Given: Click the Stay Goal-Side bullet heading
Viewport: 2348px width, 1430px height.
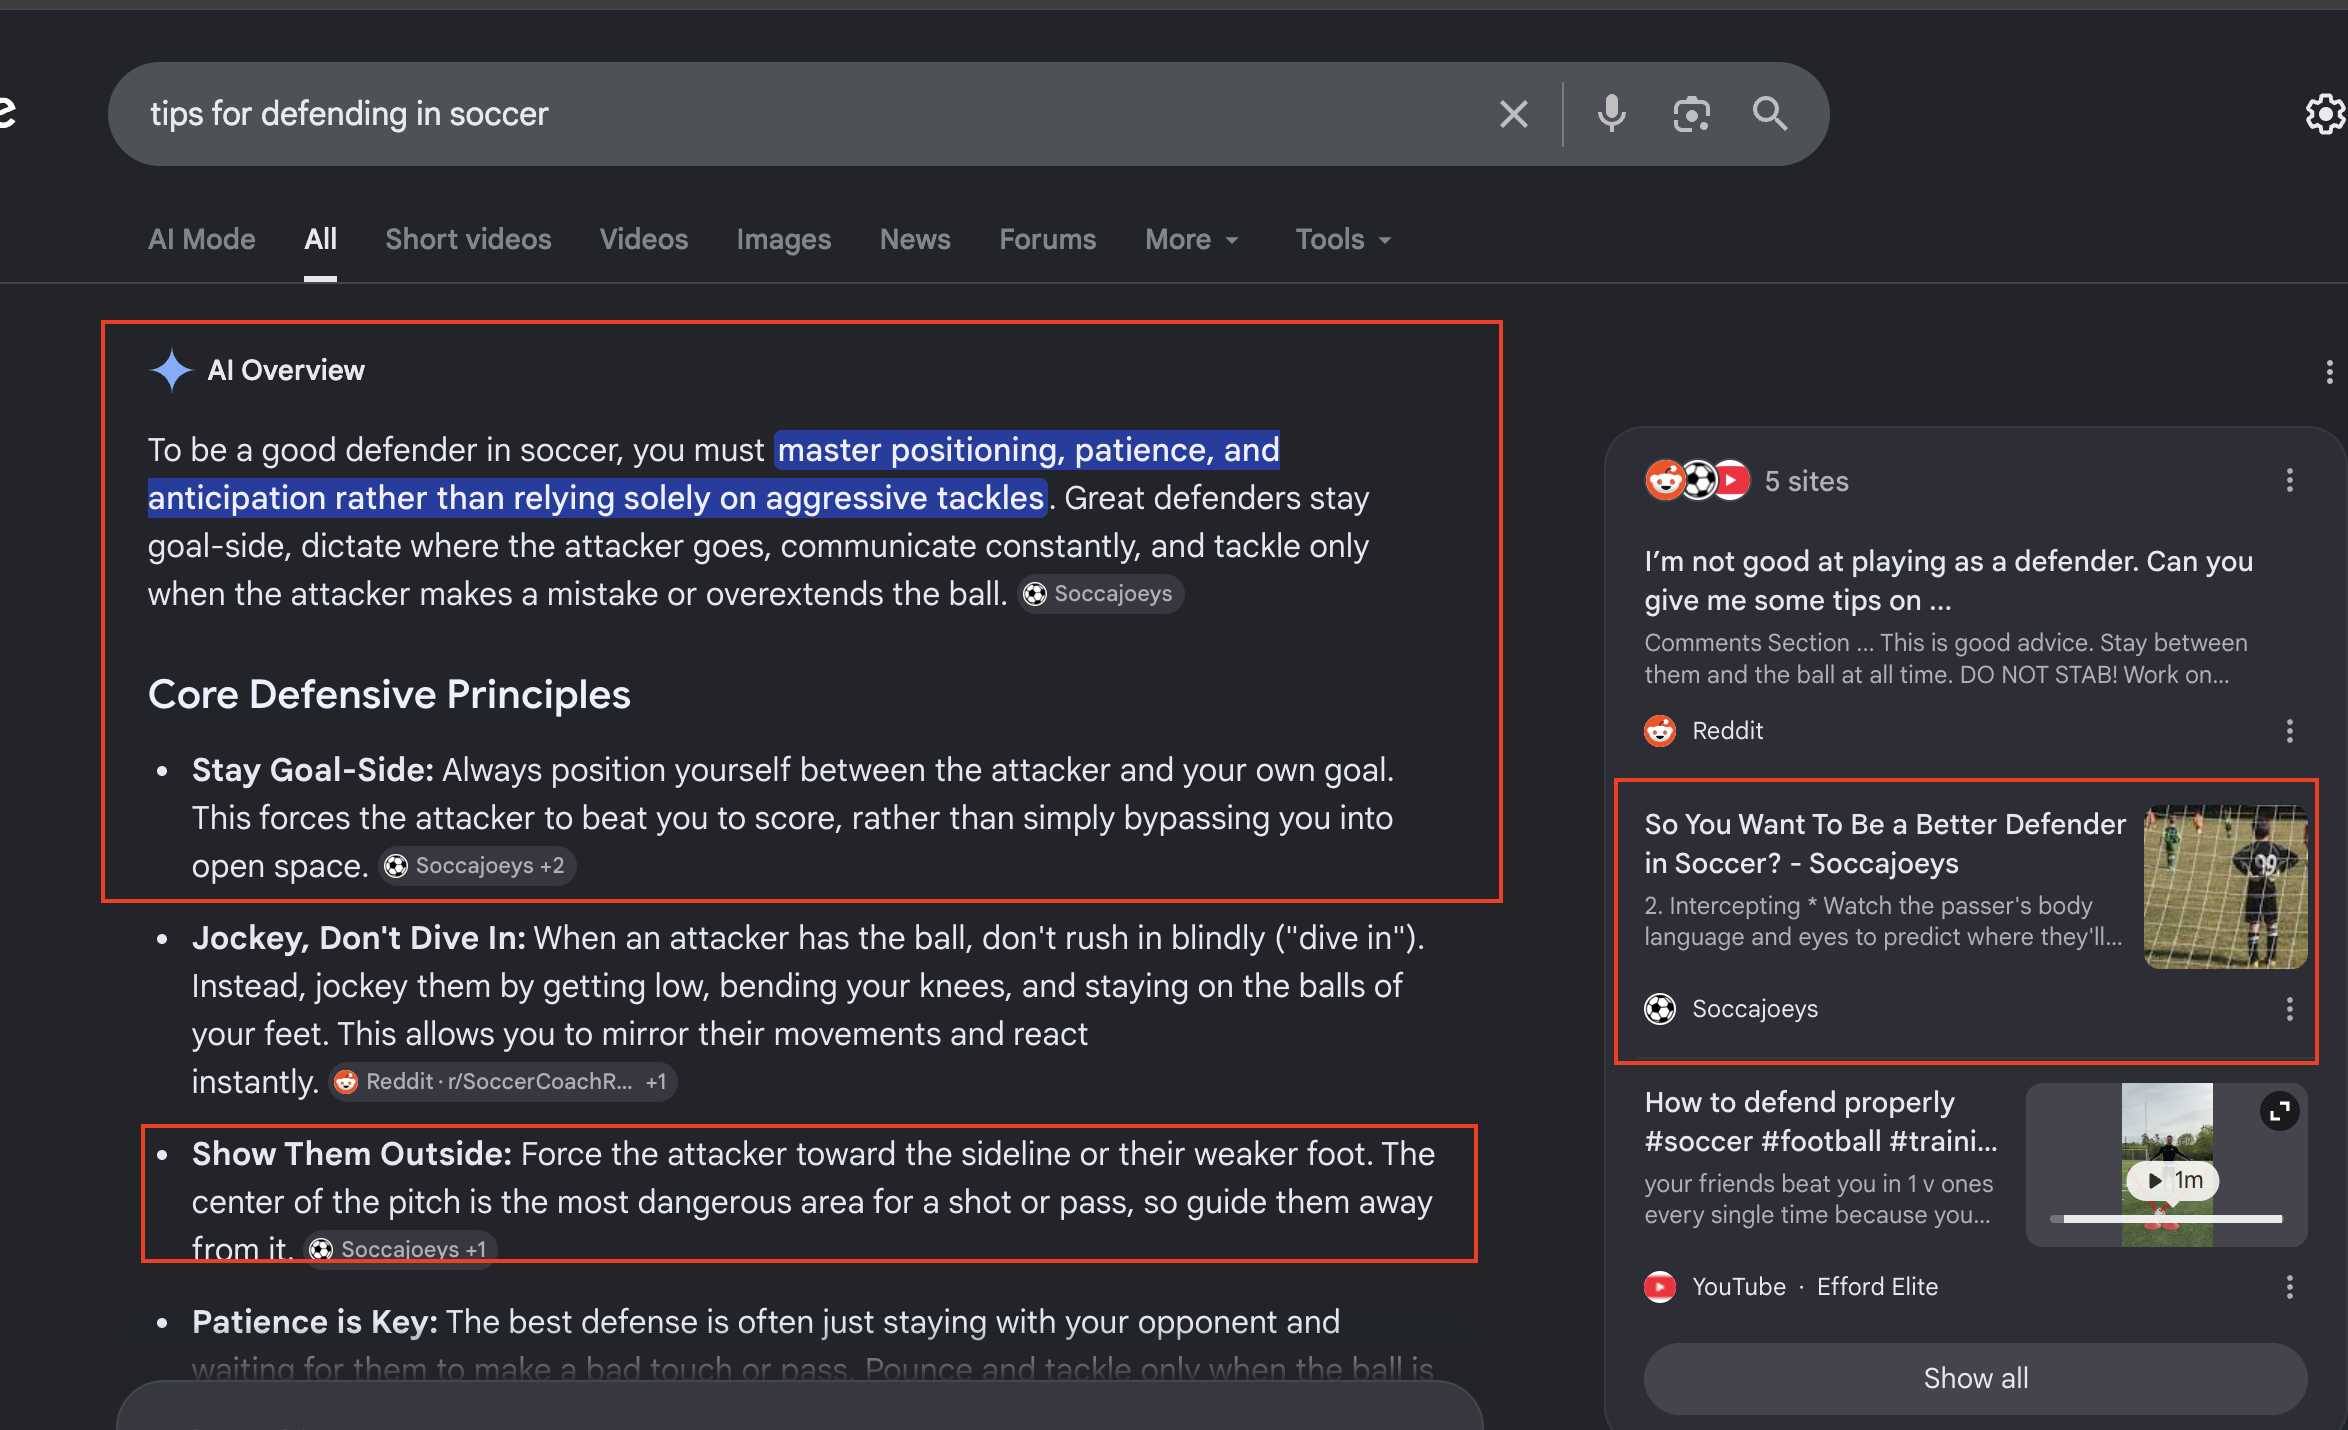Looking at the screenshot, I should click(313, 770).
